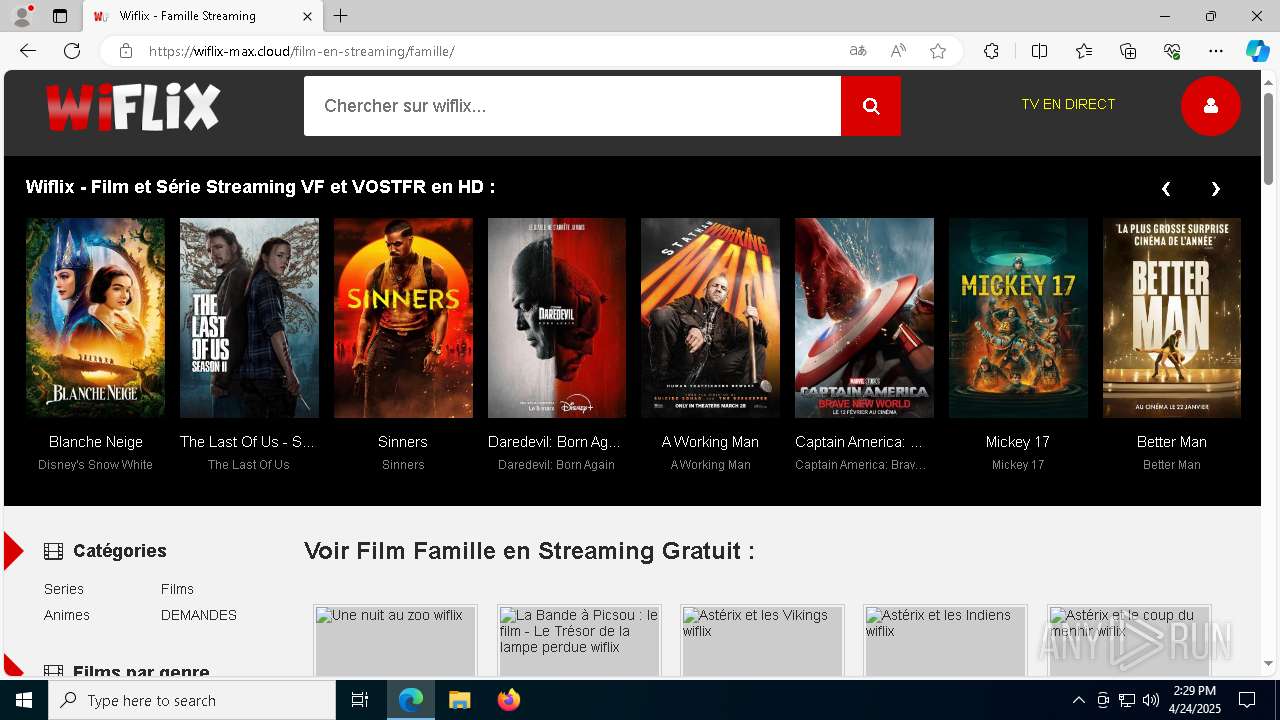The height and width of the screenshot is (720, 1280).
Task: Open the tab actions menu icon
Action: click(x=60, y=16)
